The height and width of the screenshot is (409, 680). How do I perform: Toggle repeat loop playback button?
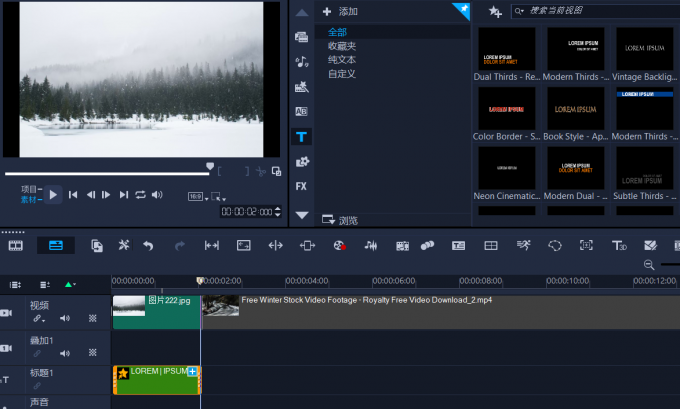coord(140,195)
